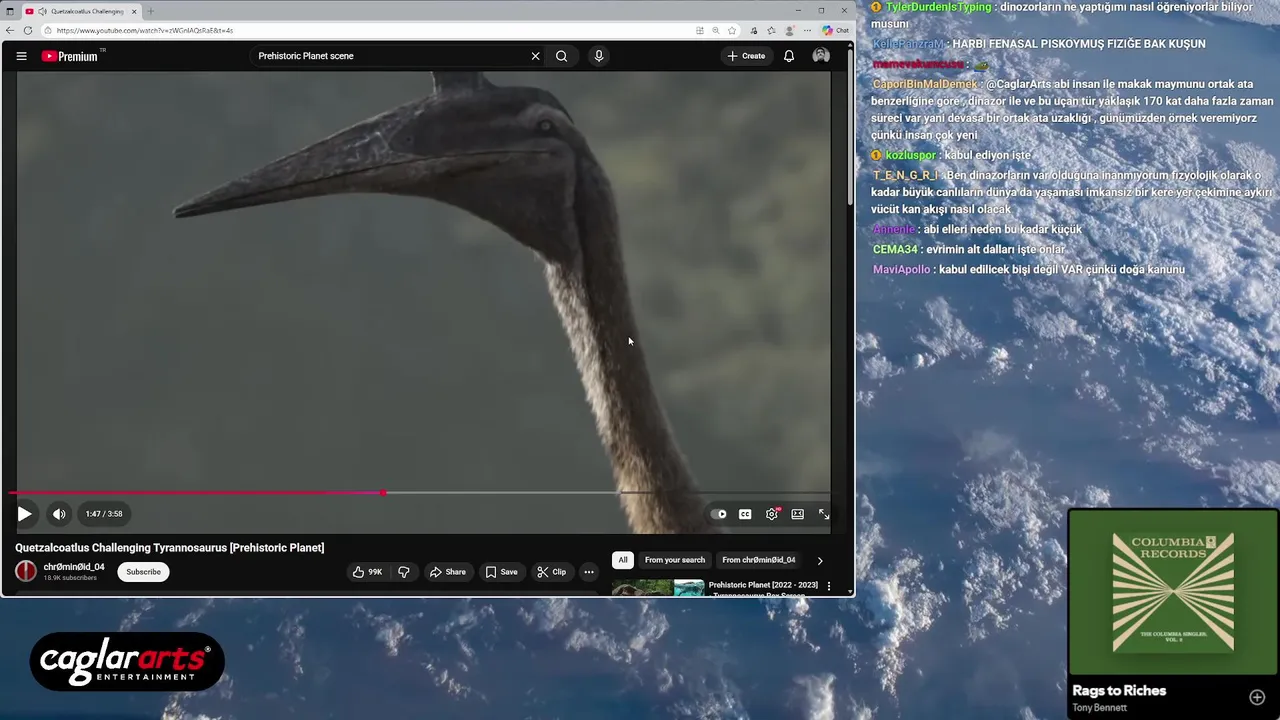
Task: Reload the page with refresh icon
Action: [28, 30]
